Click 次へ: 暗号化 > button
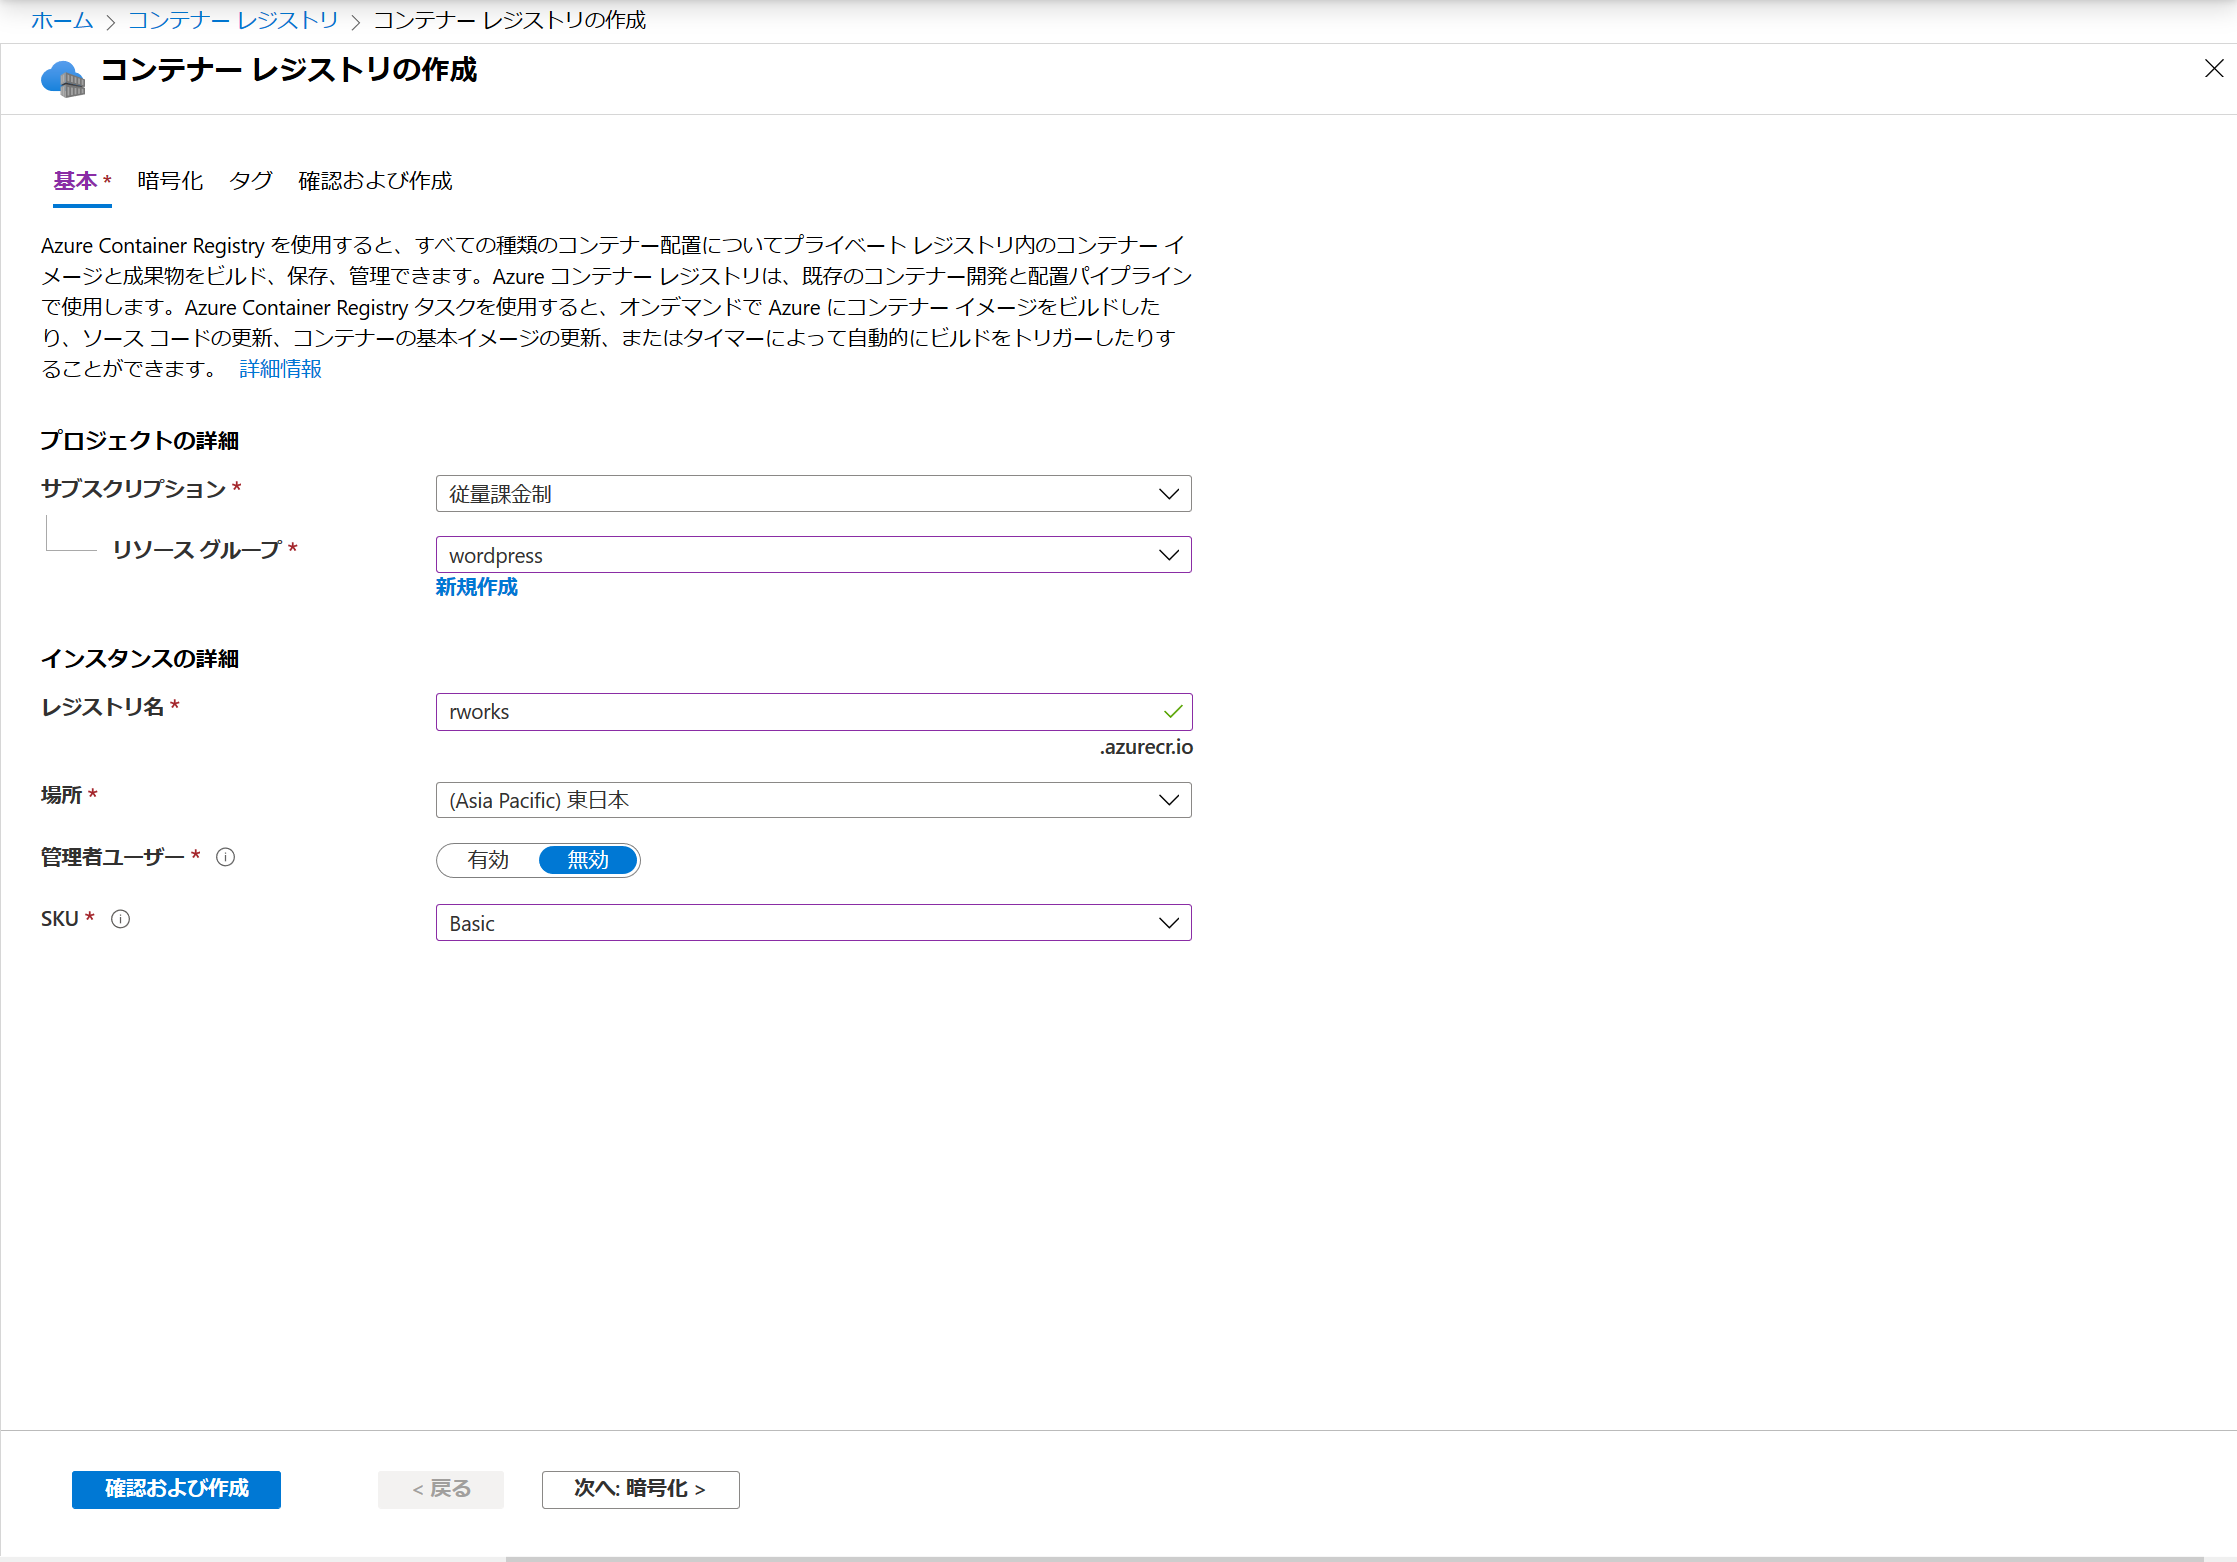The height and width of the screenshot is (1562, 2237). [640, 1489]
